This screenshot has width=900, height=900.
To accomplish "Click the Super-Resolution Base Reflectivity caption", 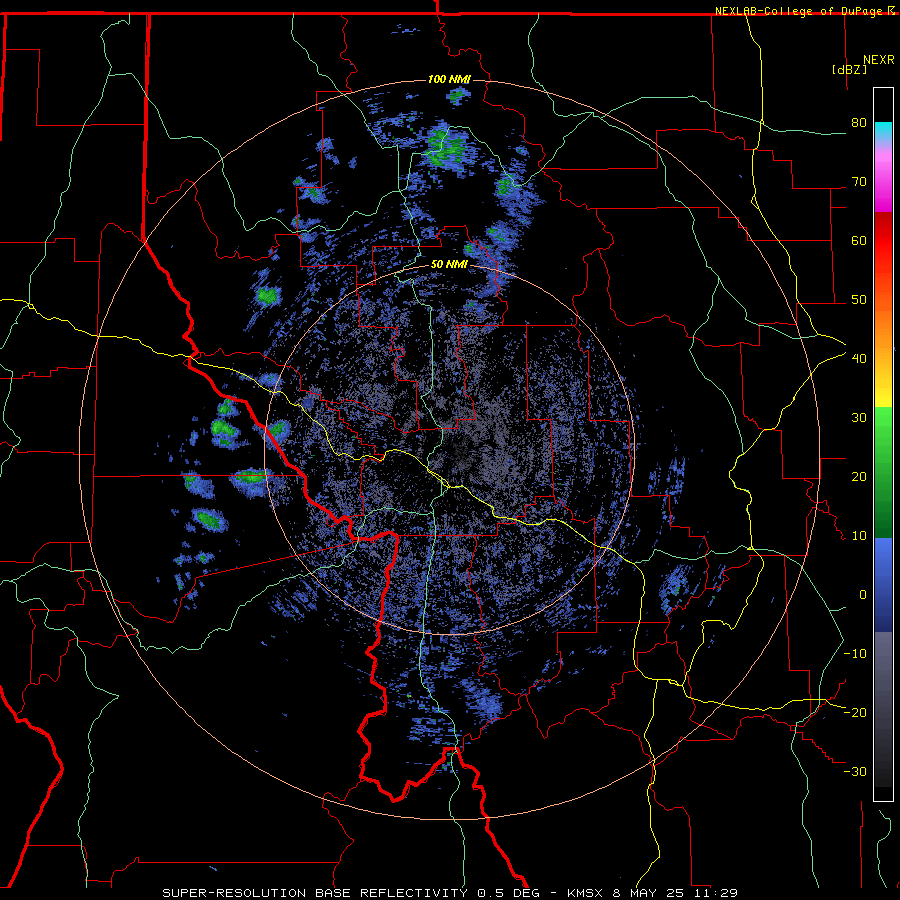I will (x=449, y=893).
